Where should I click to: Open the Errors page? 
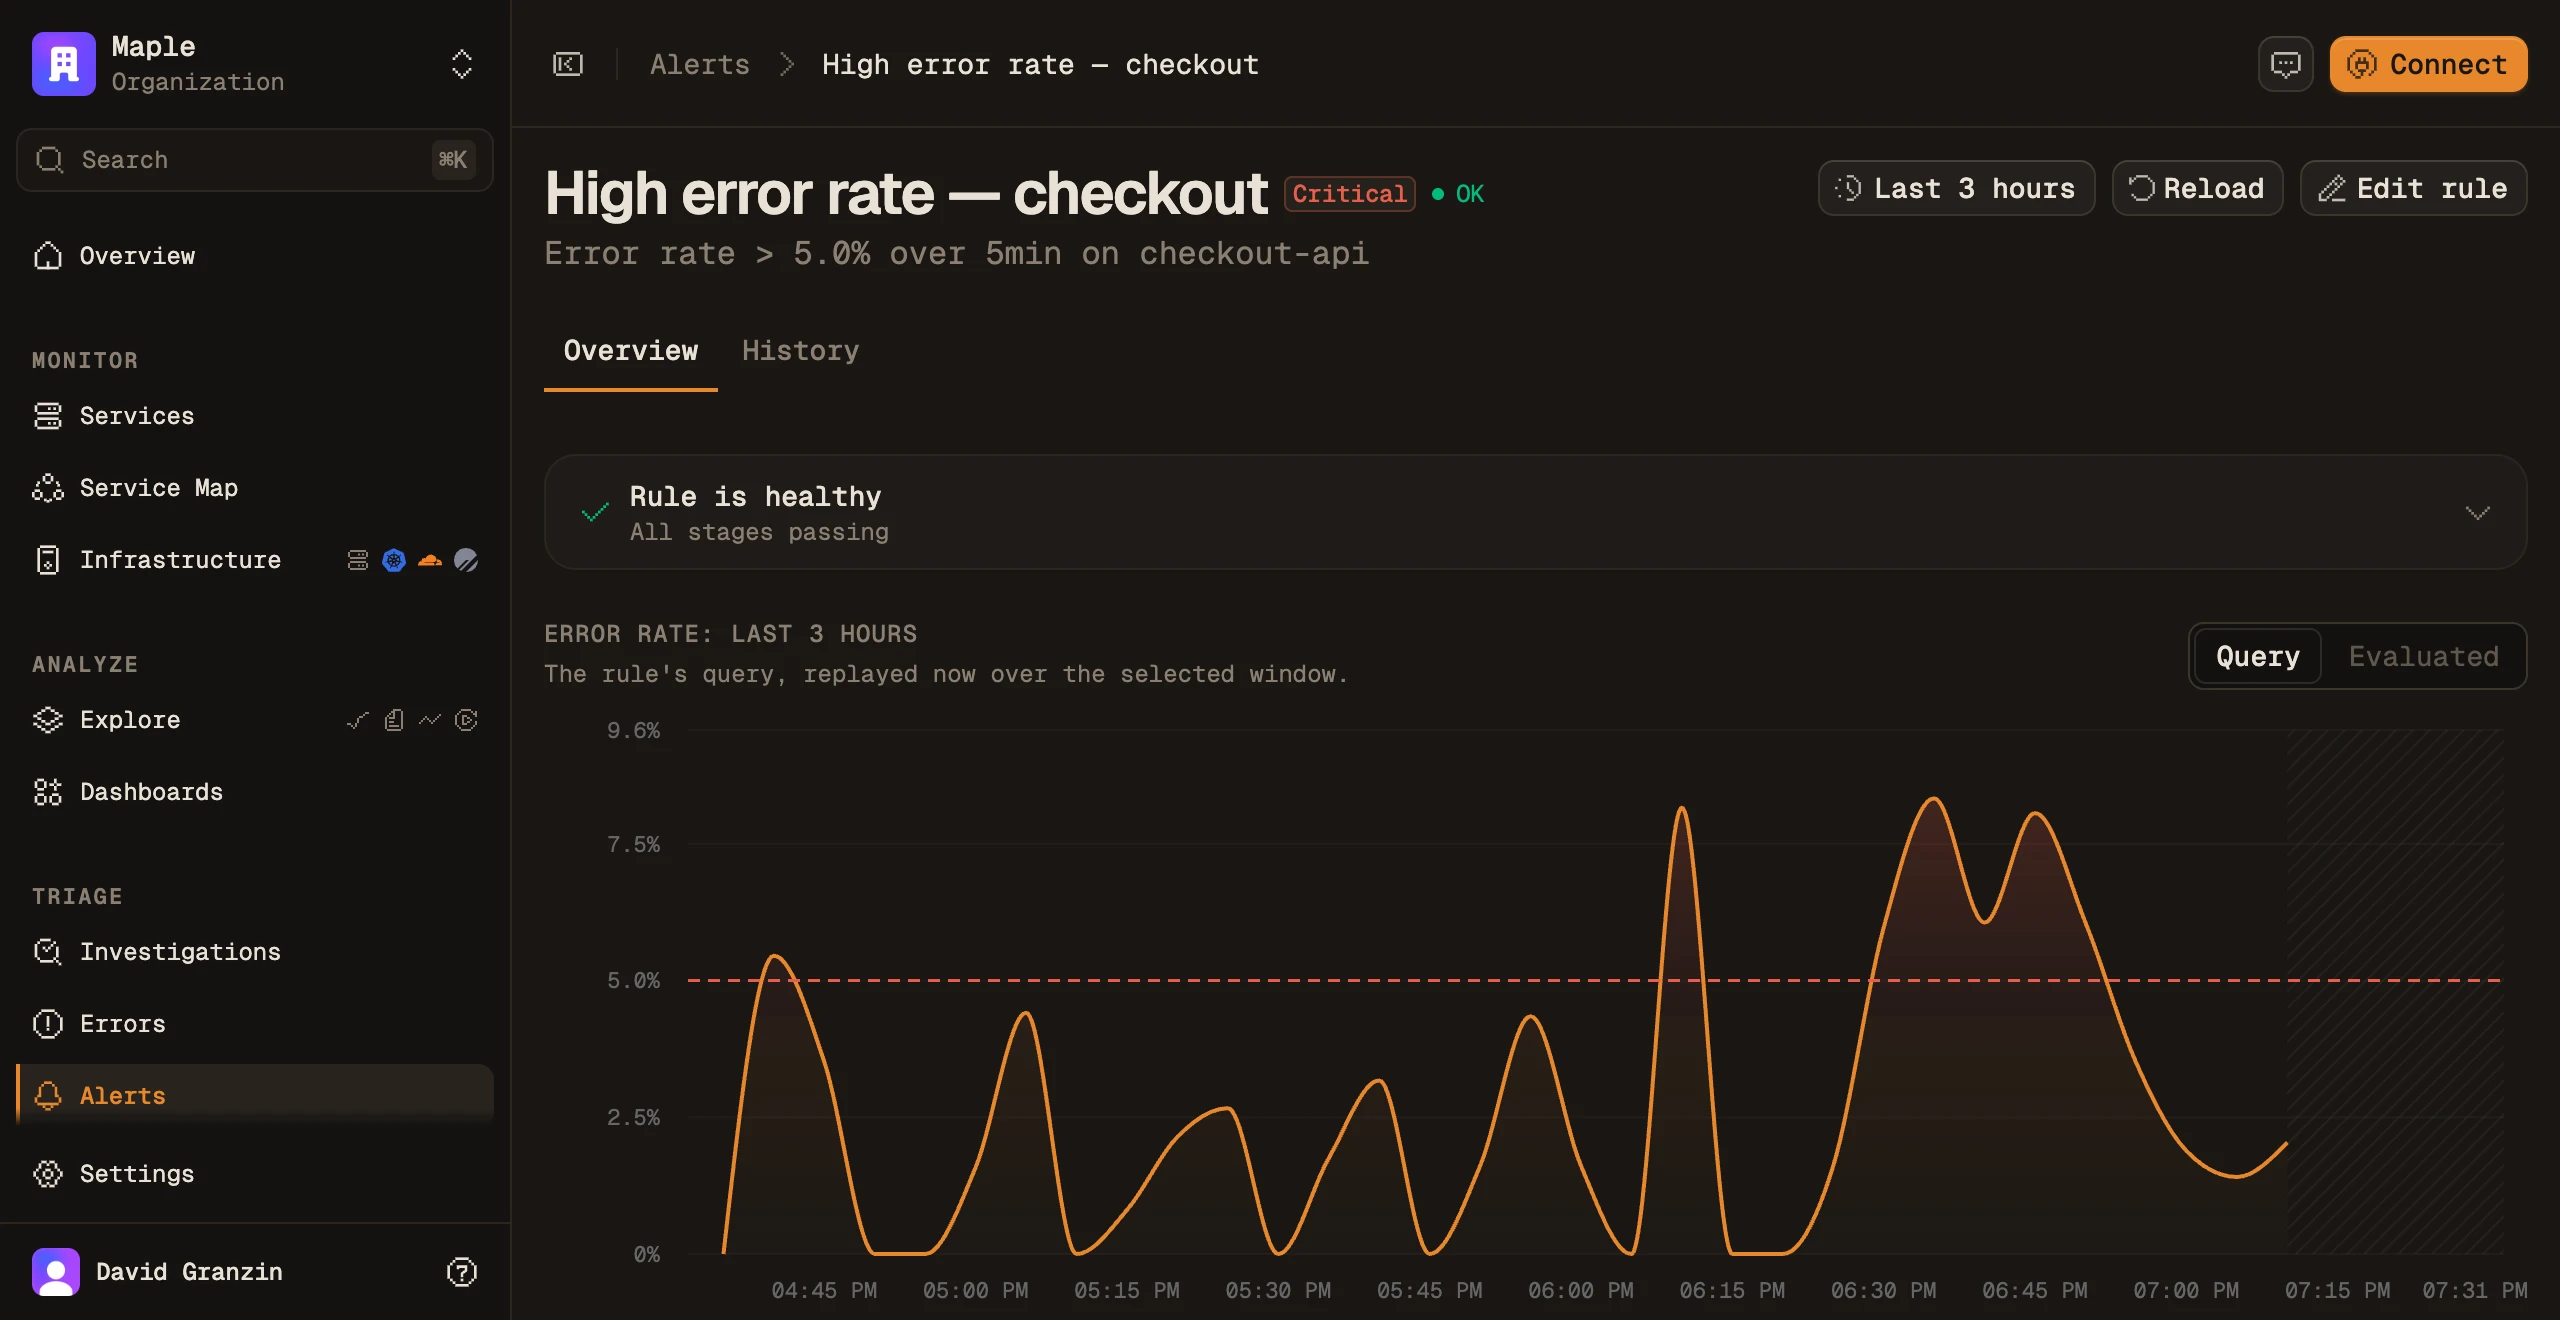(x=255, y=1024)
